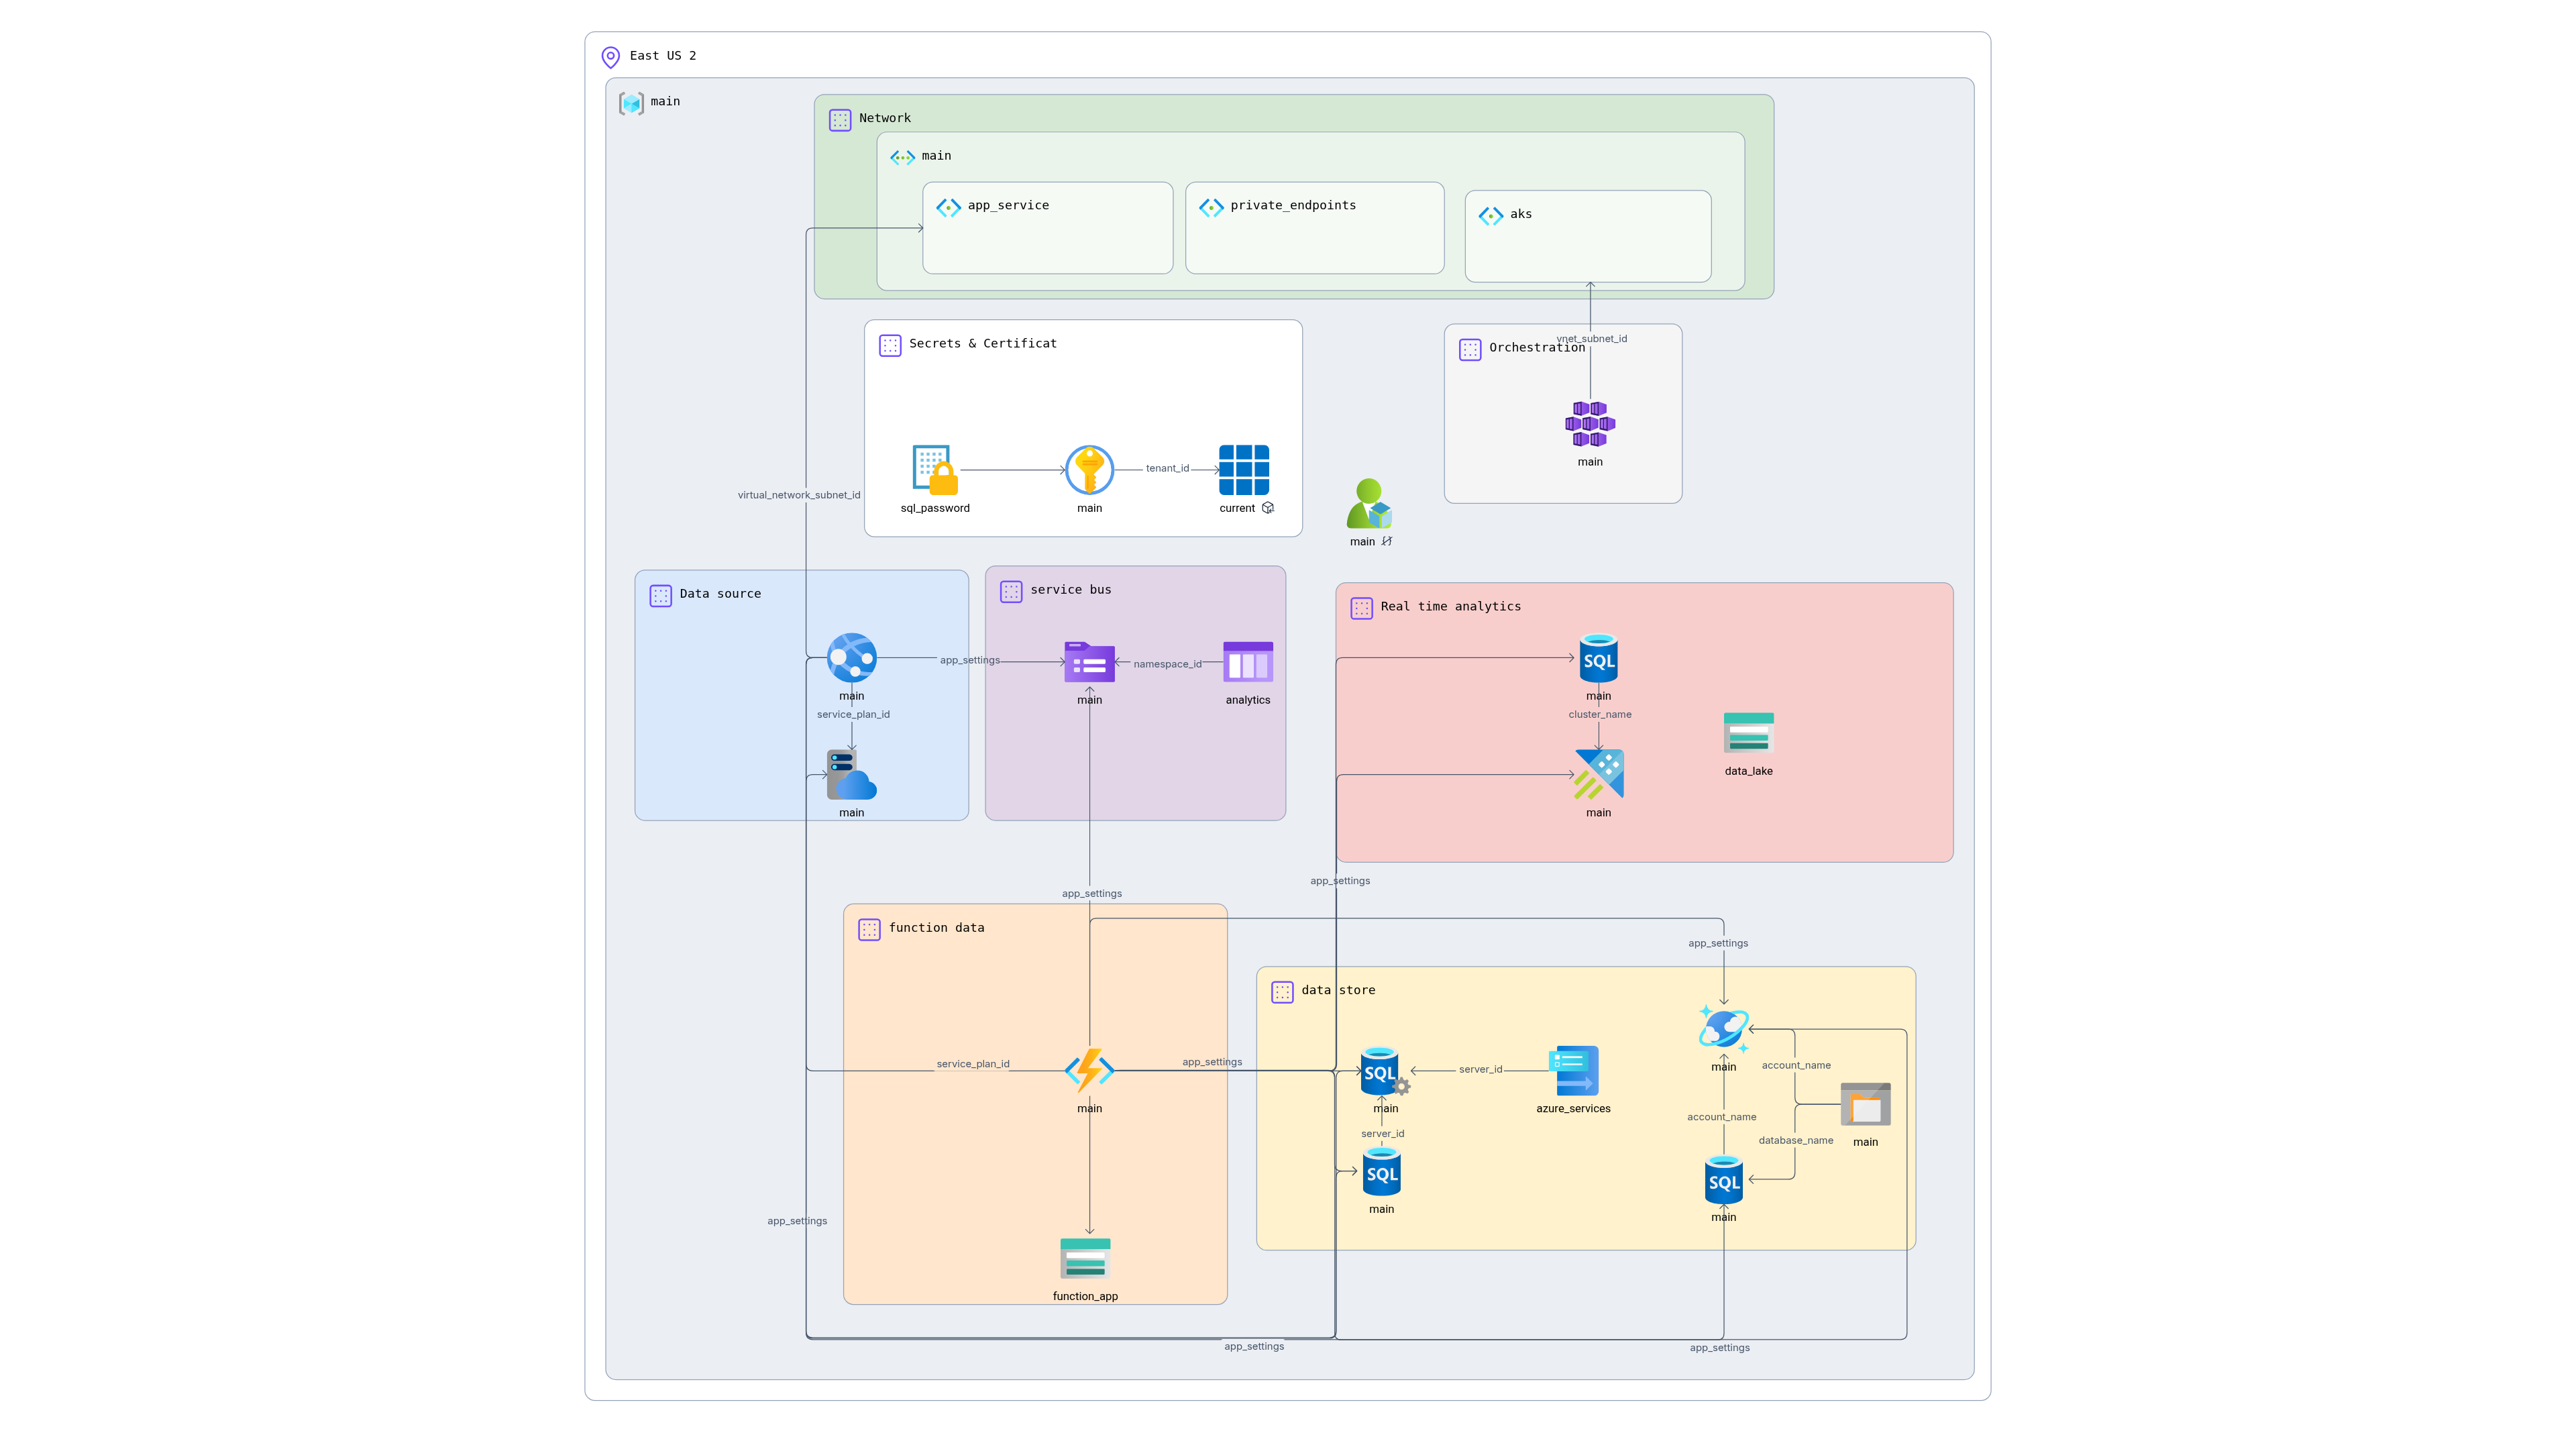Click the private_endpoints subnet icon
This screenshot has width=2576, height=1449.
click(1211, 207)
